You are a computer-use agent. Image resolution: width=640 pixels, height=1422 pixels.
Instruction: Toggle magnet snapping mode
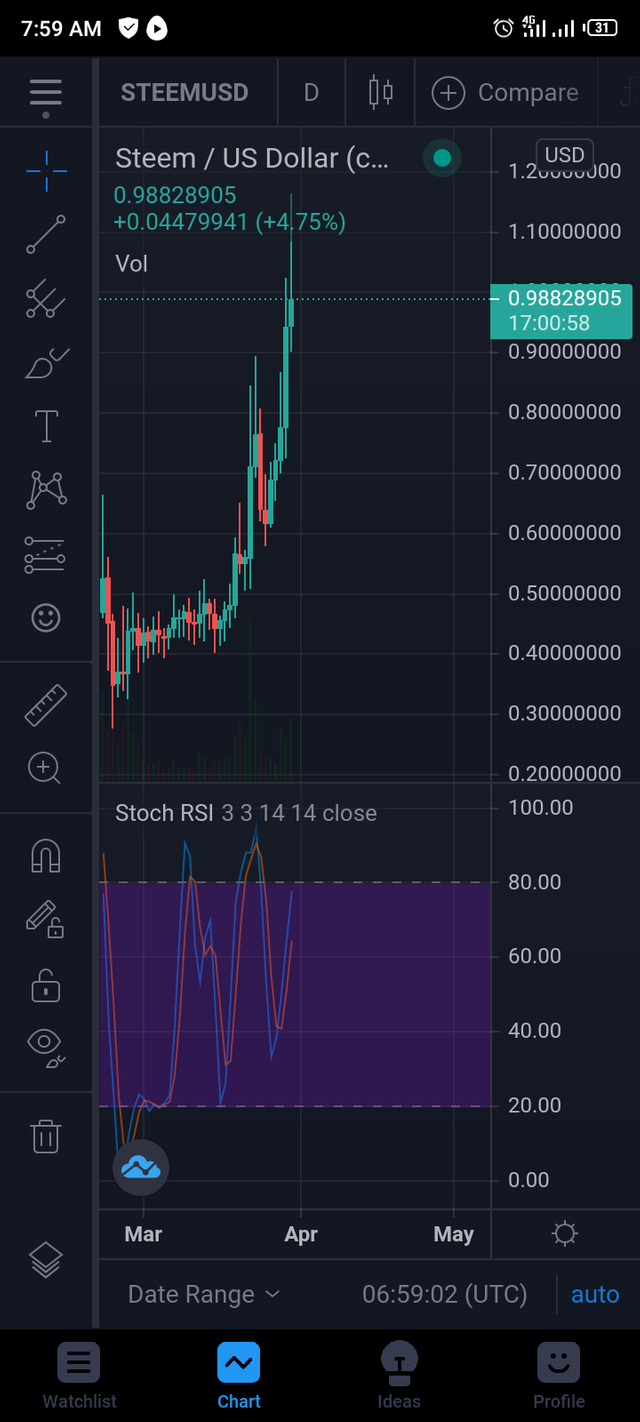(x=46, y=857)
